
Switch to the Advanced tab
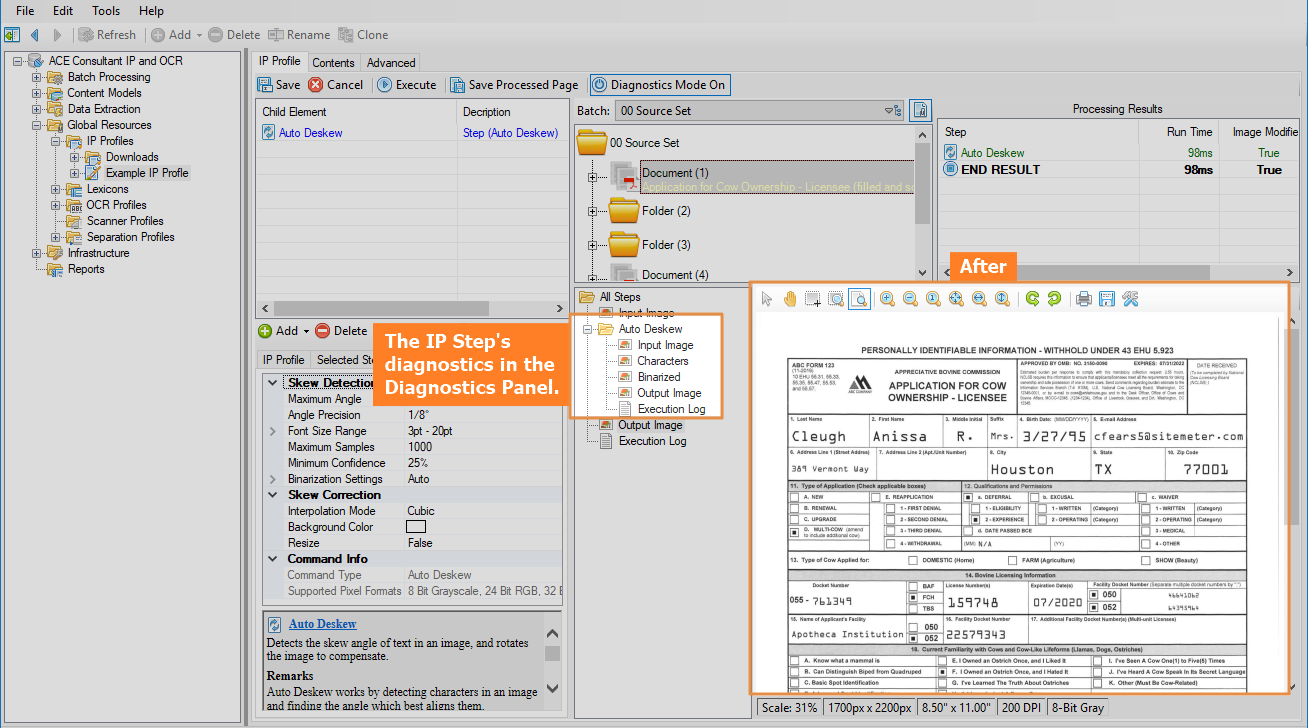pos(390,62)
